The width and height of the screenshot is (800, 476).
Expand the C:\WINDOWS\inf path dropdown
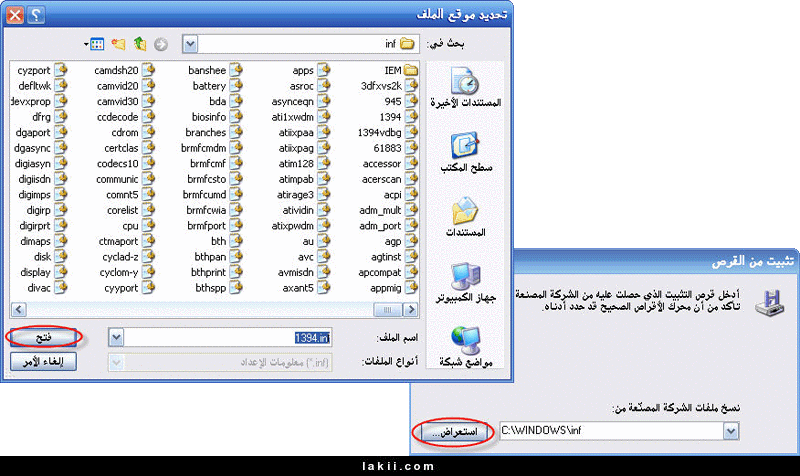pos(730,431)
